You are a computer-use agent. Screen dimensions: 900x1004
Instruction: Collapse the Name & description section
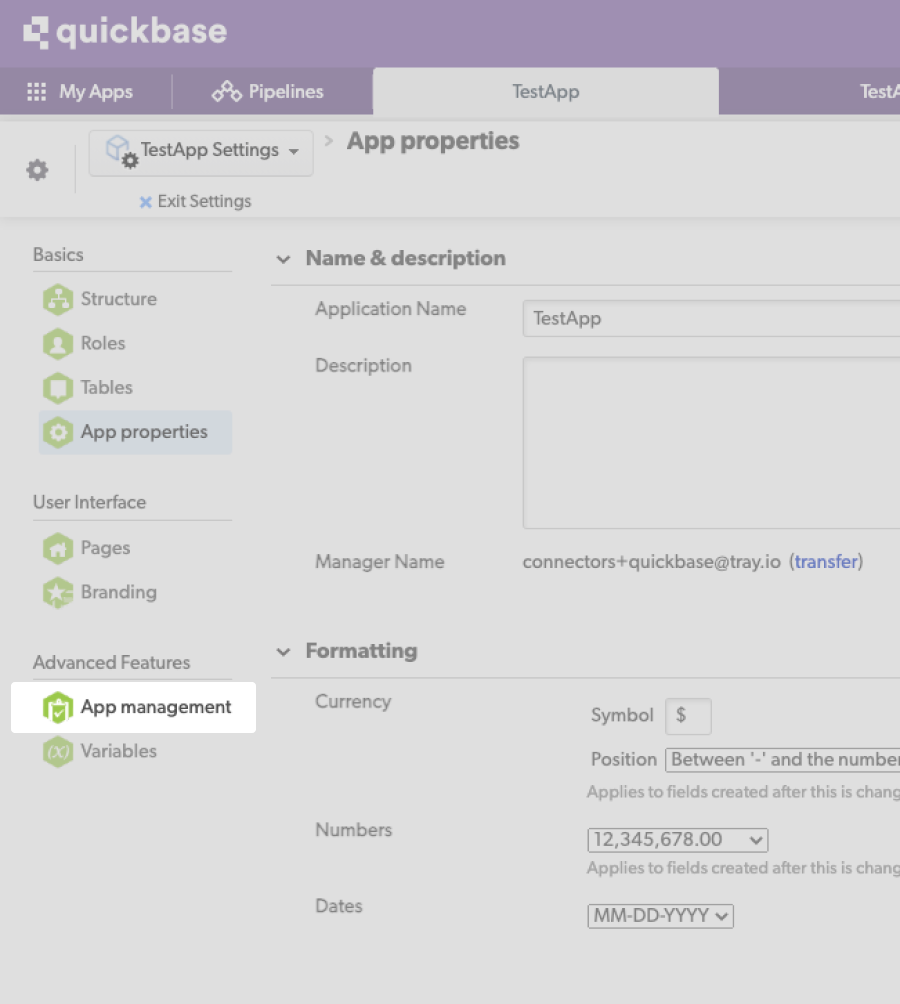(283, 258)
